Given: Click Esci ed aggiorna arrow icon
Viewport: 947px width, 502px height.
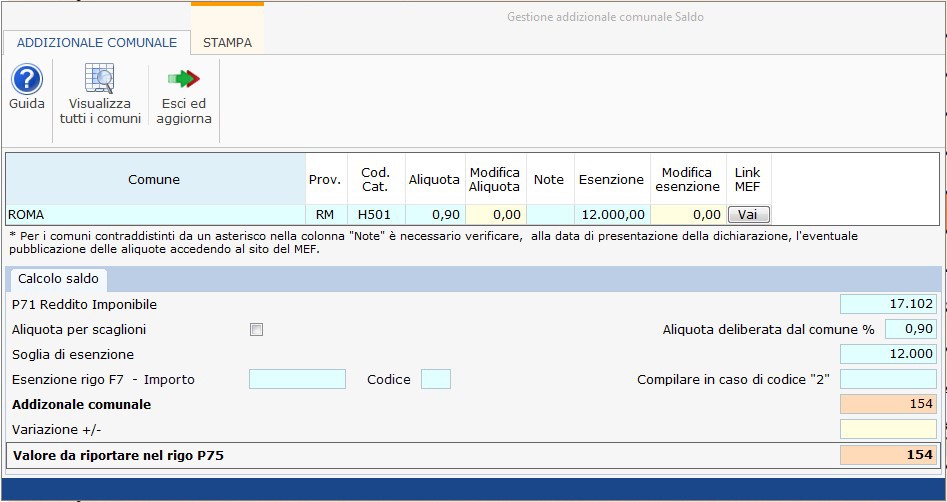Looking at the screenshot, I should pyautogui.click(x=184, y=80).
